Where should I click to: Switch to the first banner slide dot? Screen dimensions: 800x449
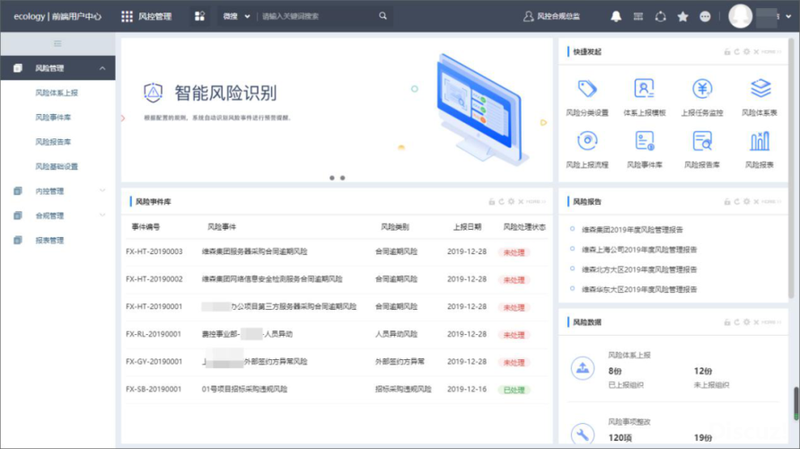(332, 178)
